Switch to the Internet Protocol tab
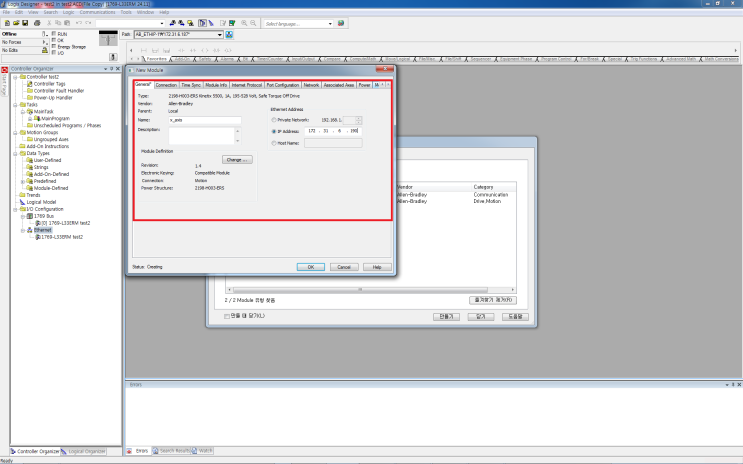Screen dimensions: 743x464 (x=247, y=85)
